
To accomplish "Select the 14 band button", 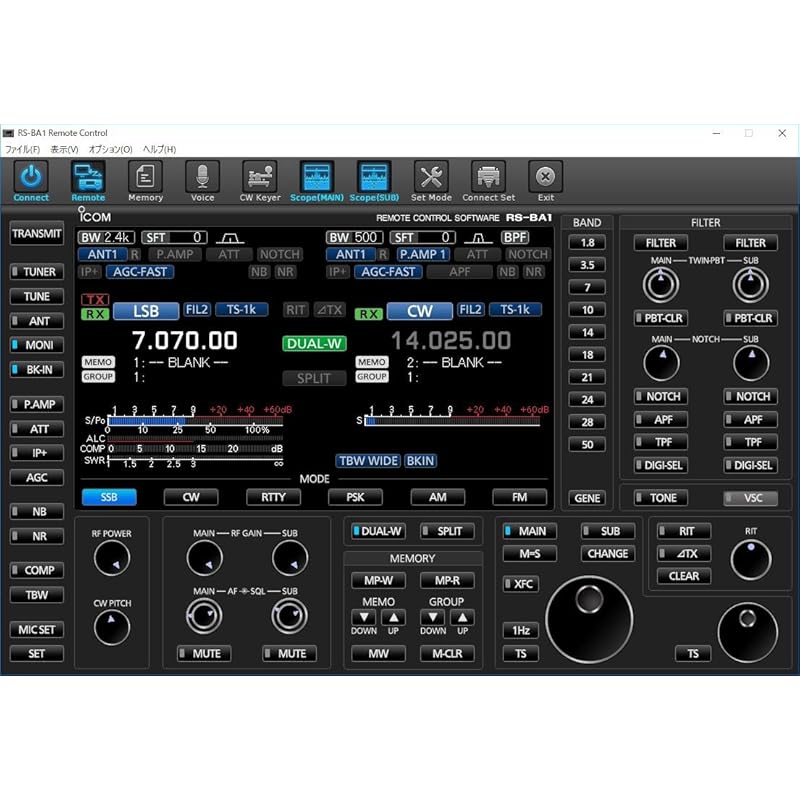I will click(587, 332).
